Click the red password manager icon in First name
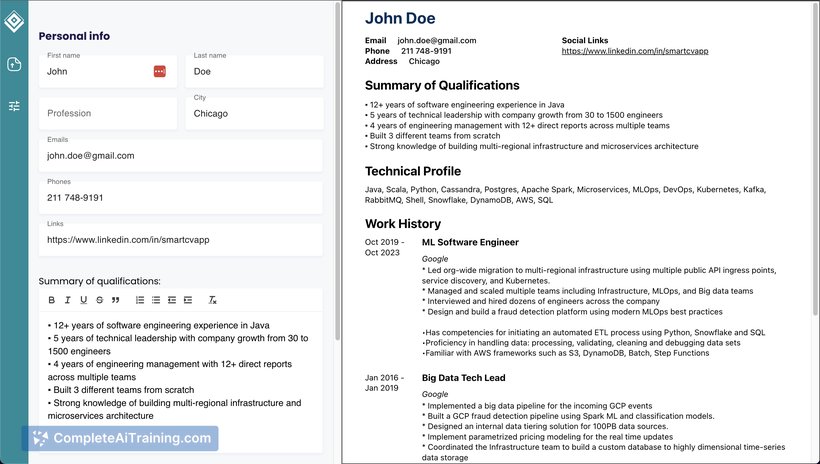 160,71
